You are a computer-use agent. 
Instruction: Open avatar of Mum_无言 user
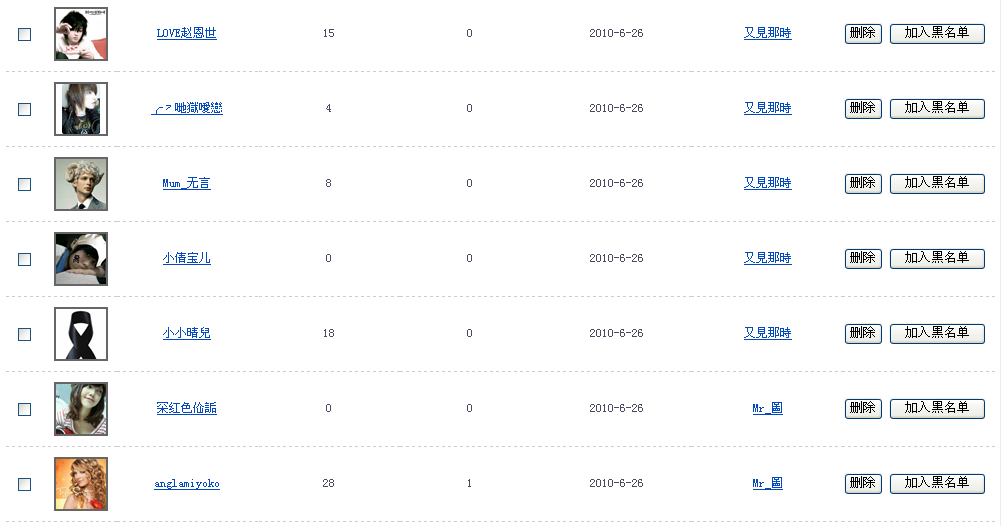81,184
